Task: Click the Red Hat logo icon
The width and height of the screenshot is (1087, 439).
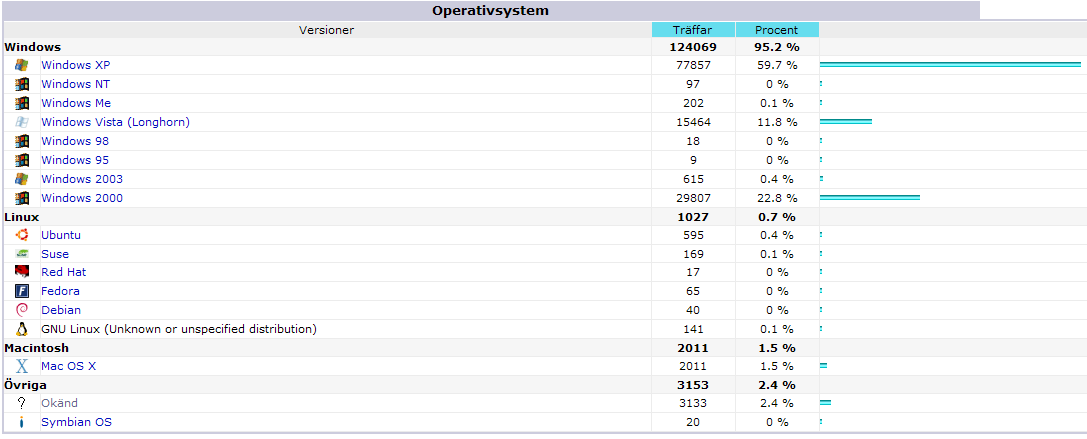Action: [x=21, y=272]
